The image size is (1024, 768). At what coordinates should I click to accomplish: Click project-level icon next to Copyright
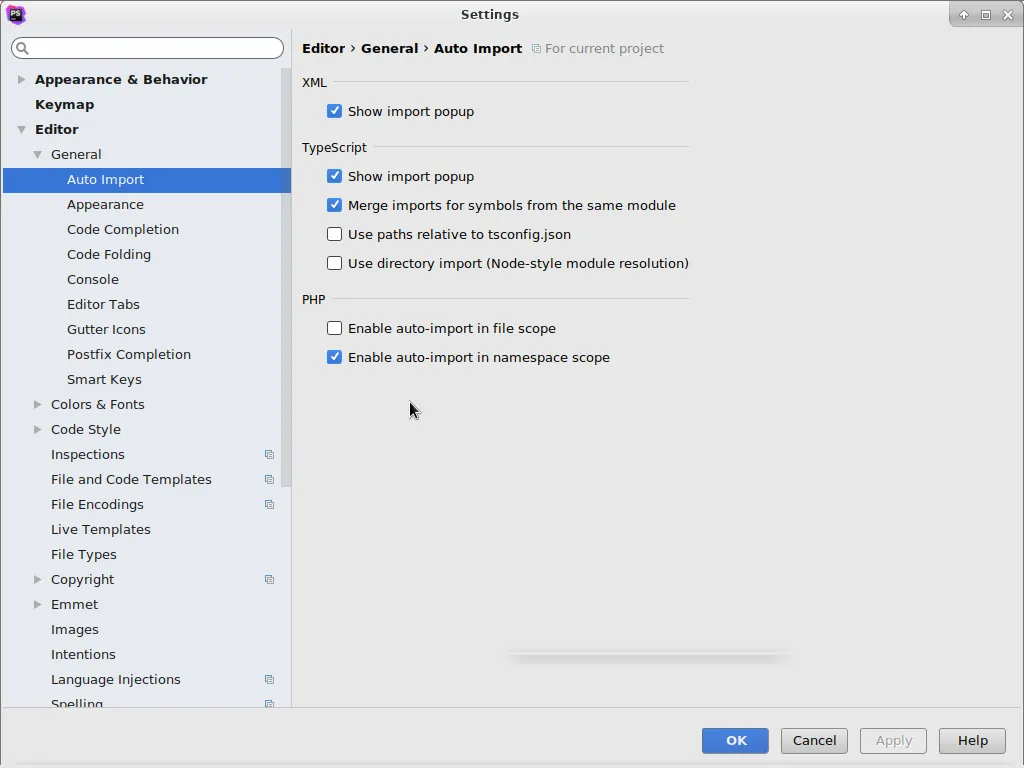[x=269, y=580]
